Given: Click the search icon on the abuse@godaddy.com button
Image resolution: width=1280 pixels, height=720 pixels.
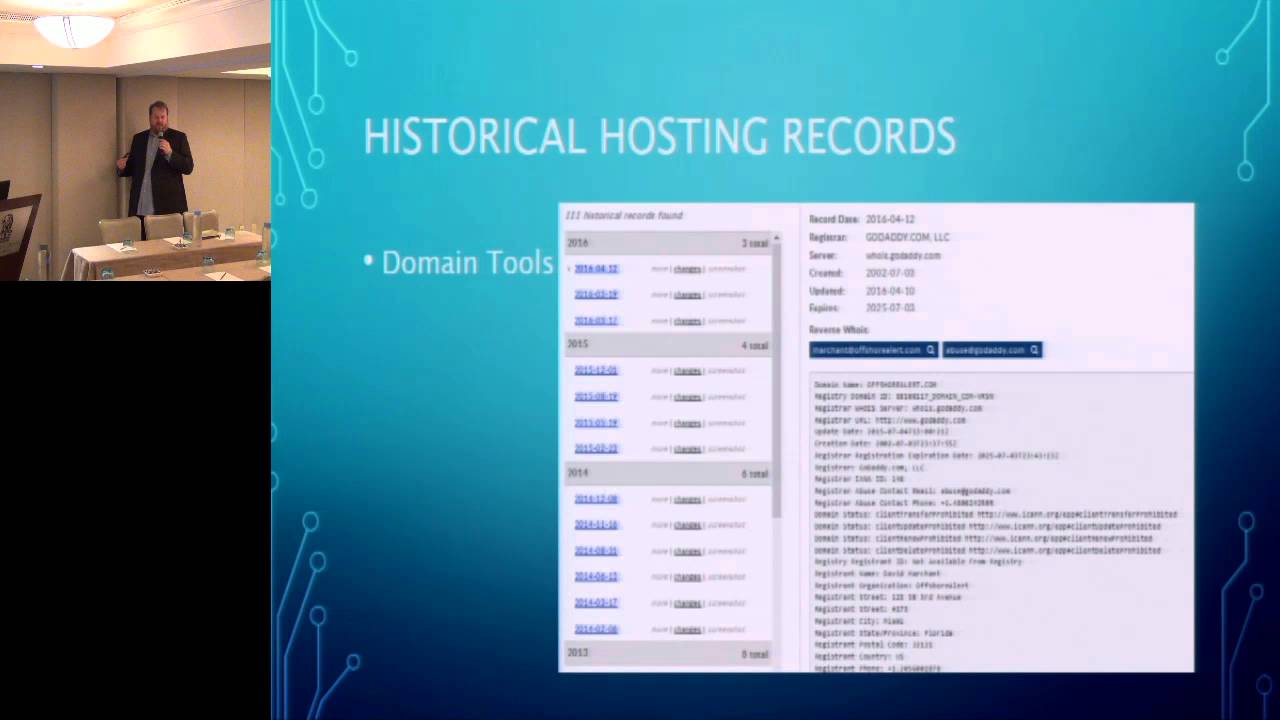Looking at the screenshot, I should pos(1034,350).
